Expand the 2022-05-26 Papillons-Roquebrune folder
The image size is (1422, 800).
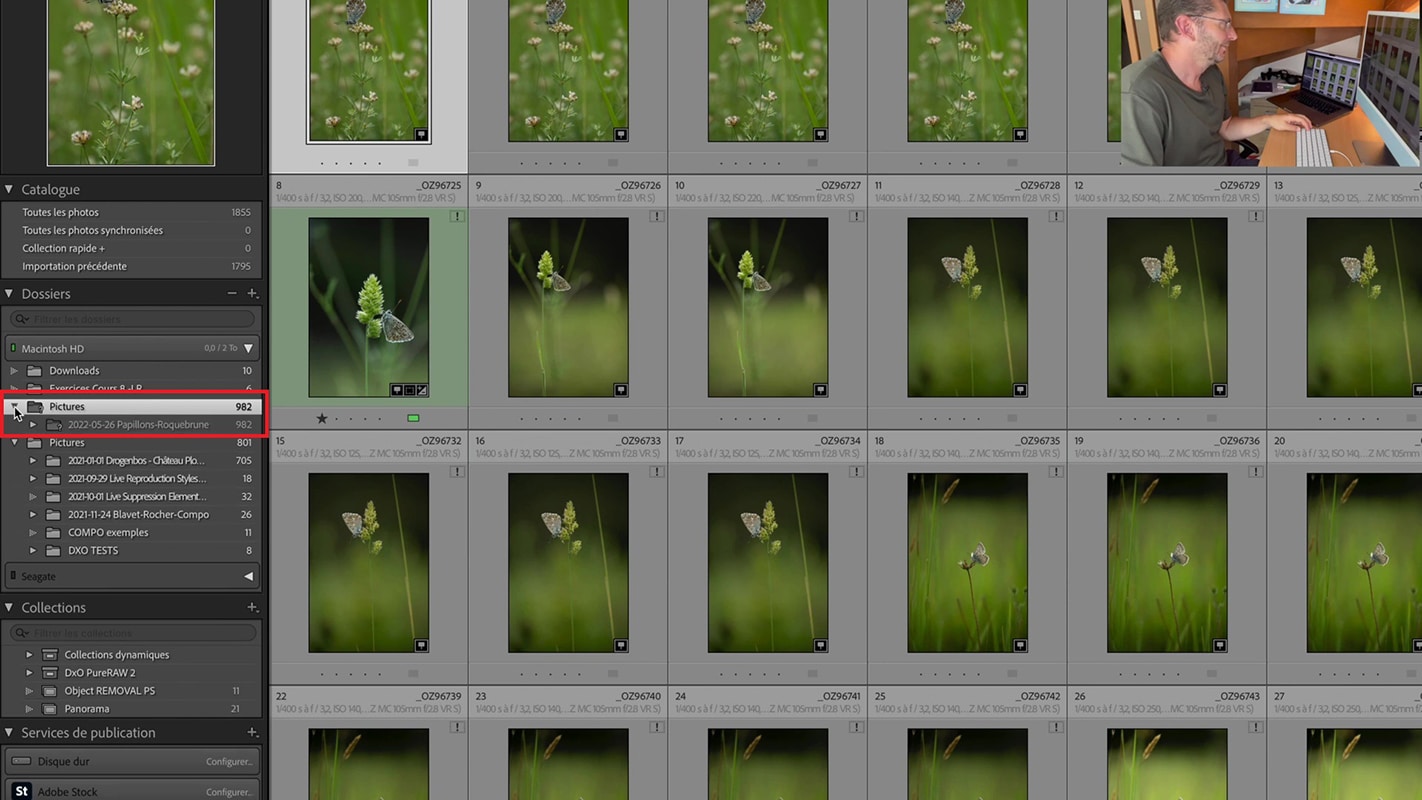point(33,425)
